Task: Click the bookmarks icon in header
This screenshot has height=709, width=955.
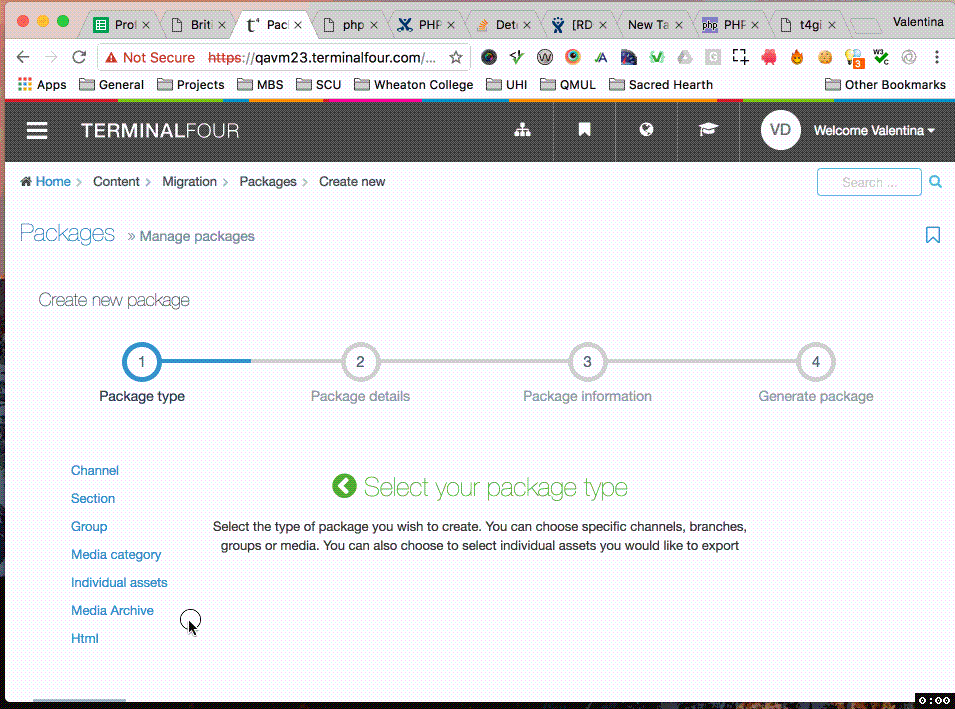Action: [x=584, y=130]
